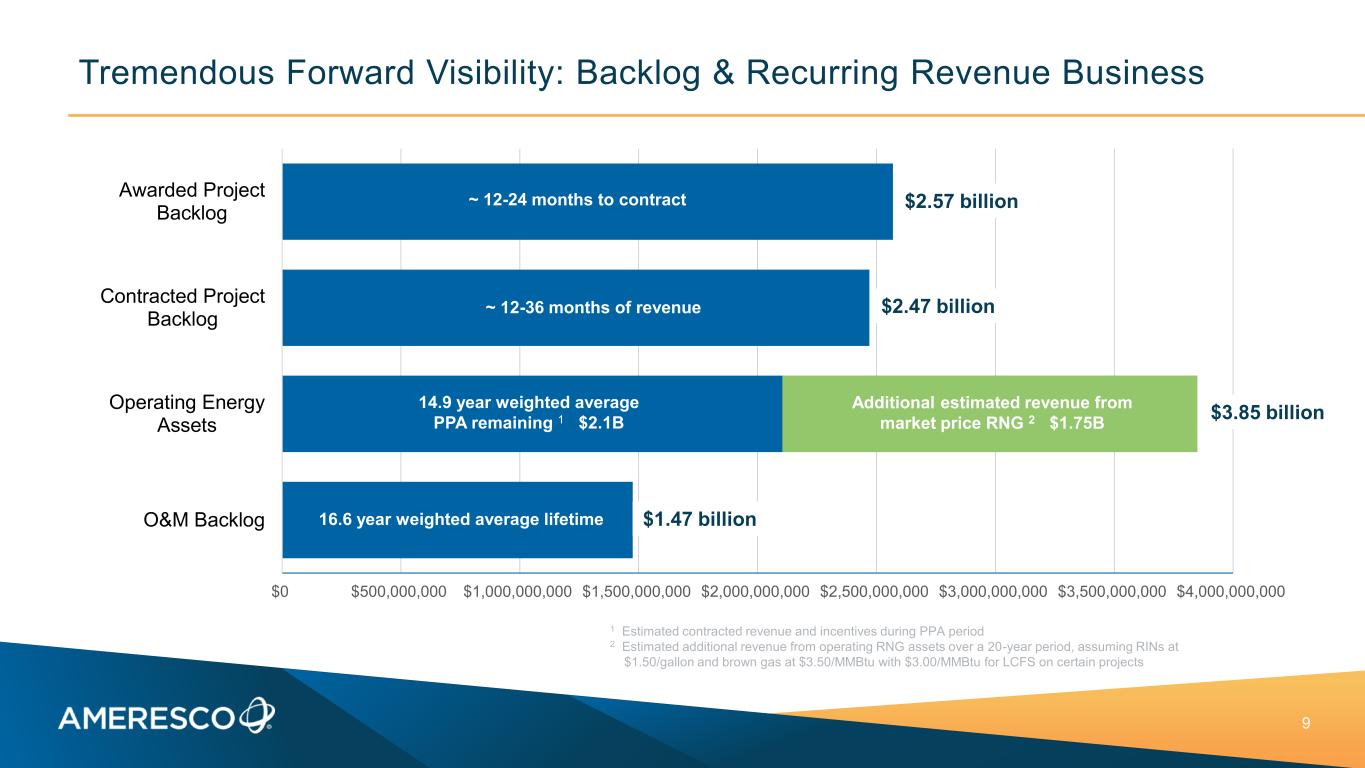Click the $3.85 billion data label
1365x768 pixels.
[1267, 413]
